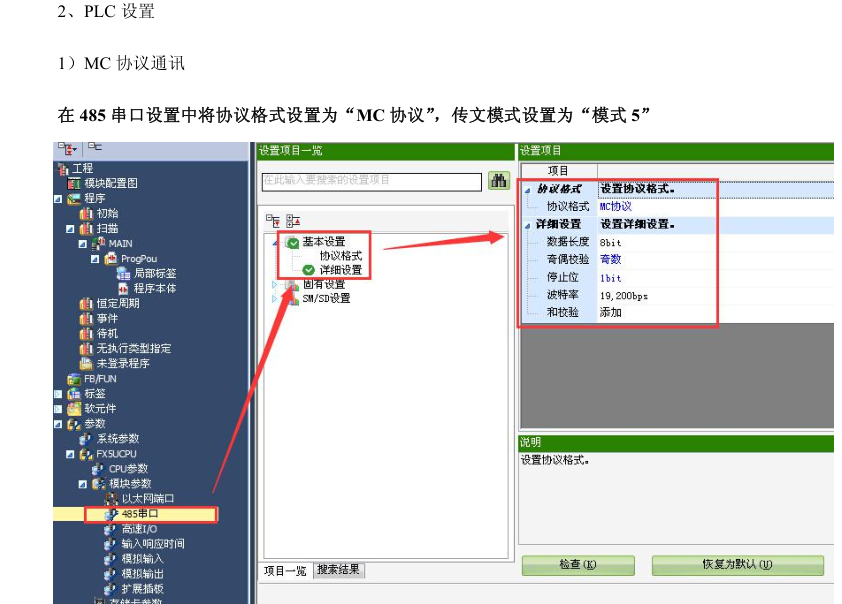The height and width of the screenshot is (604, 842).
Task: Collapse the 程序 node in project tree
Action: [58, 198]
